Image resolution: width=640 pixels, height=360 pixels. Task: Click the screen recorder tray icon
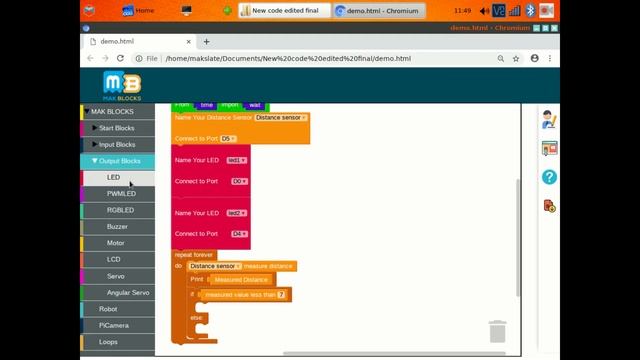[546, 10]
